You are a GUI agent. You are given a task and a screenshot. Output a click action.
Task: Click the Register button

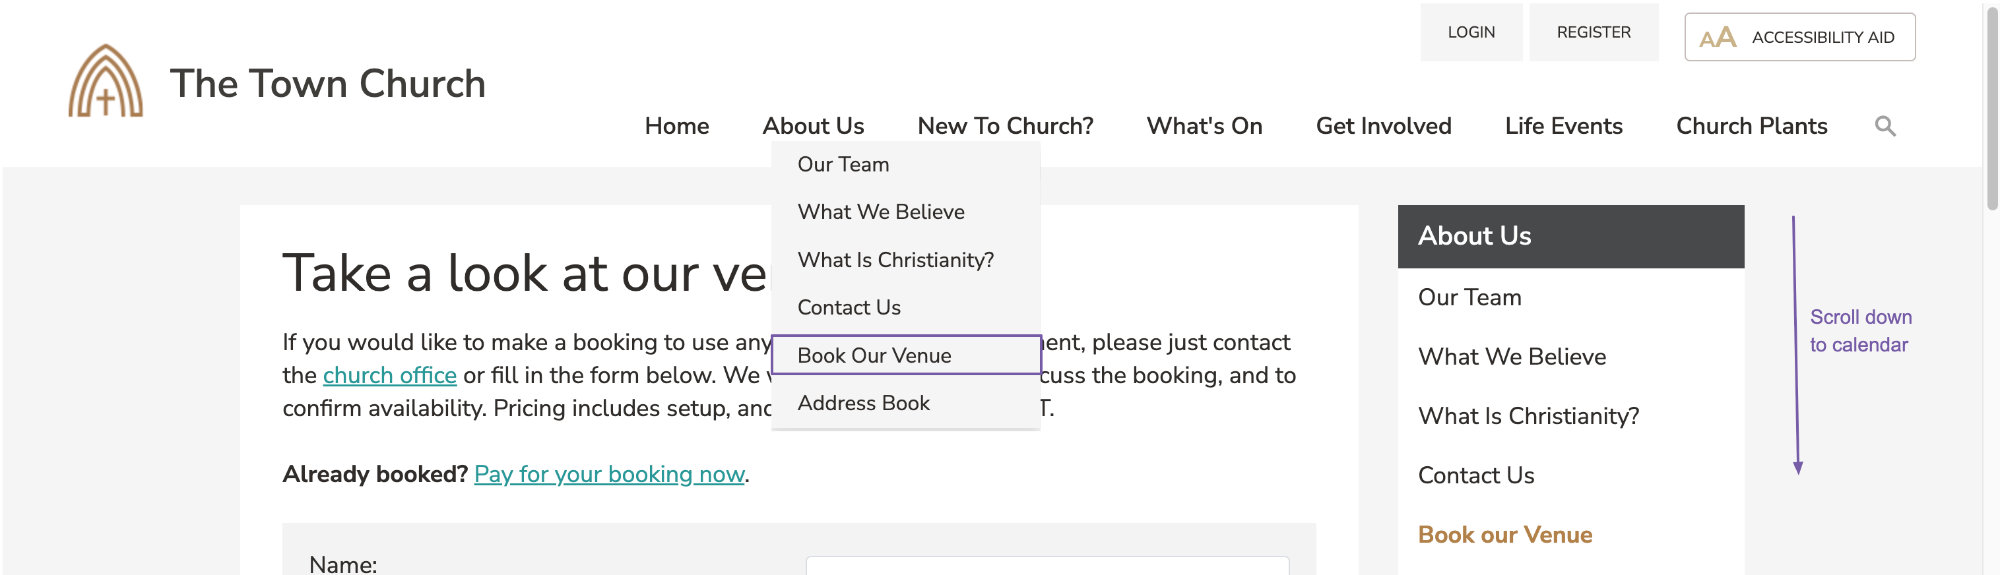tap(1593, 32)
